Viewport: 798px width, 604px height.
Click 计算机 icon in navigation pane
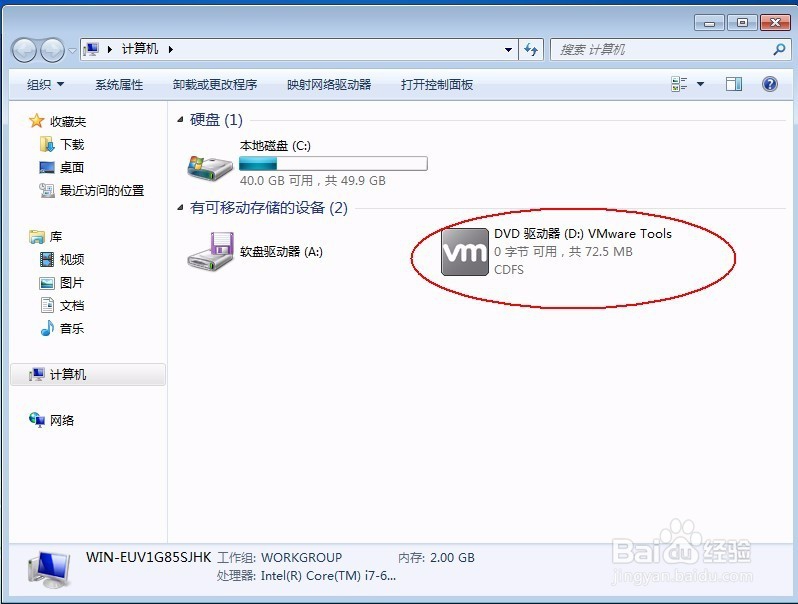[x=37, y=375]
